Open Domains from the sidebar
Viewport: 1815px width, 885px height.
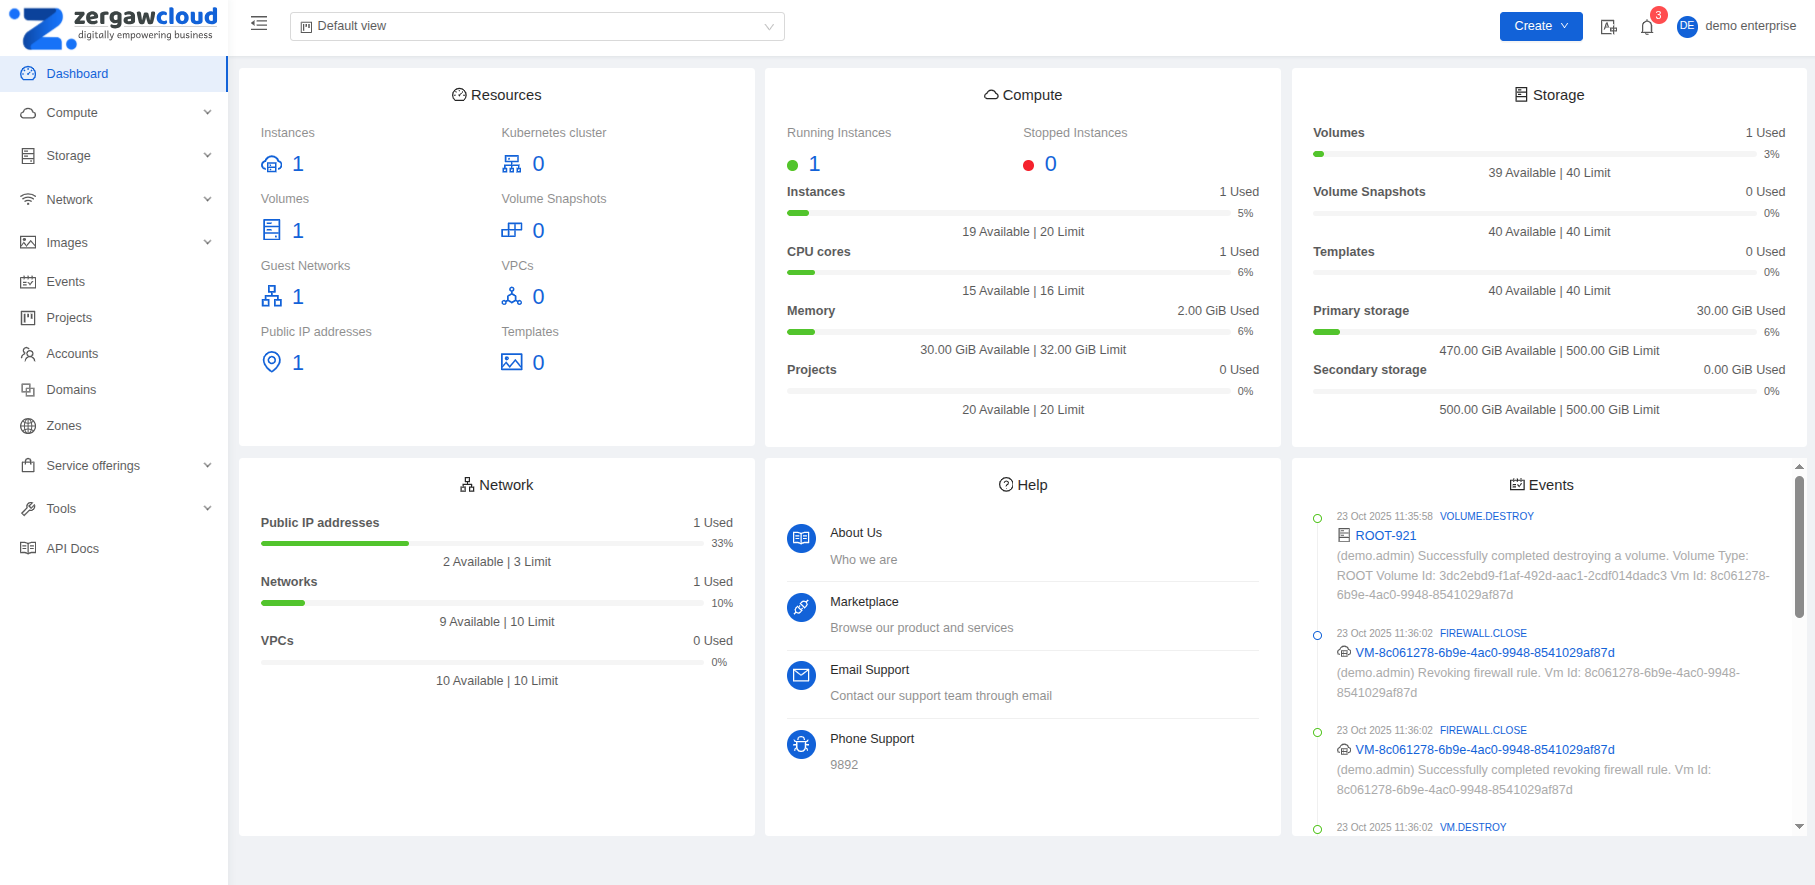pyautogui.click(x=114, y=390)
